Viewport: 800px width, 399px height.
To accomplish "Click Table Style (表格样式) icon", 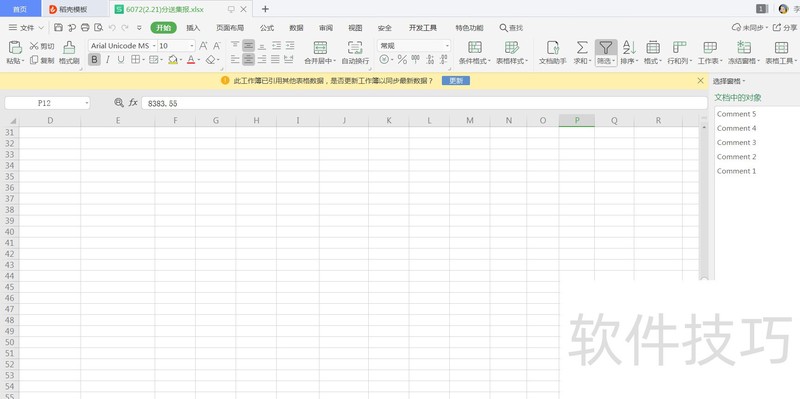I will pos(512,48).
